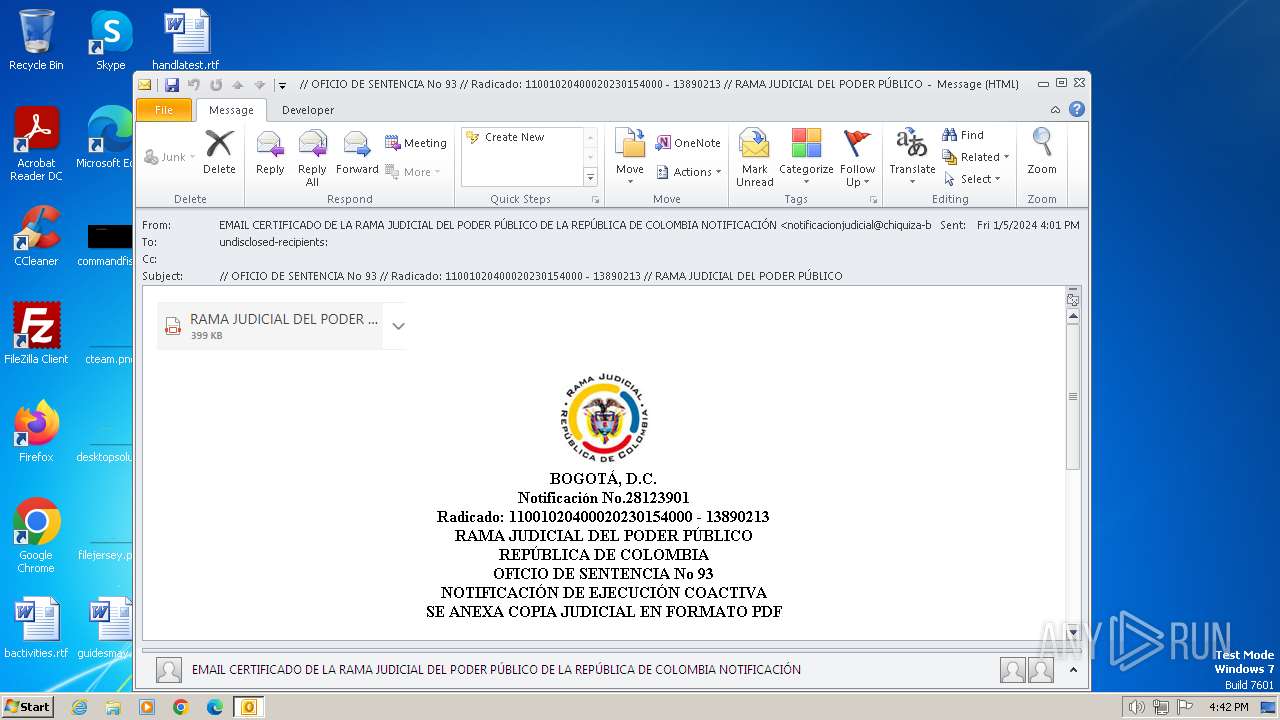The height and width of the screenshot is (720, 1280).
Task: Open the File tab
Action: tap(164, 110)
